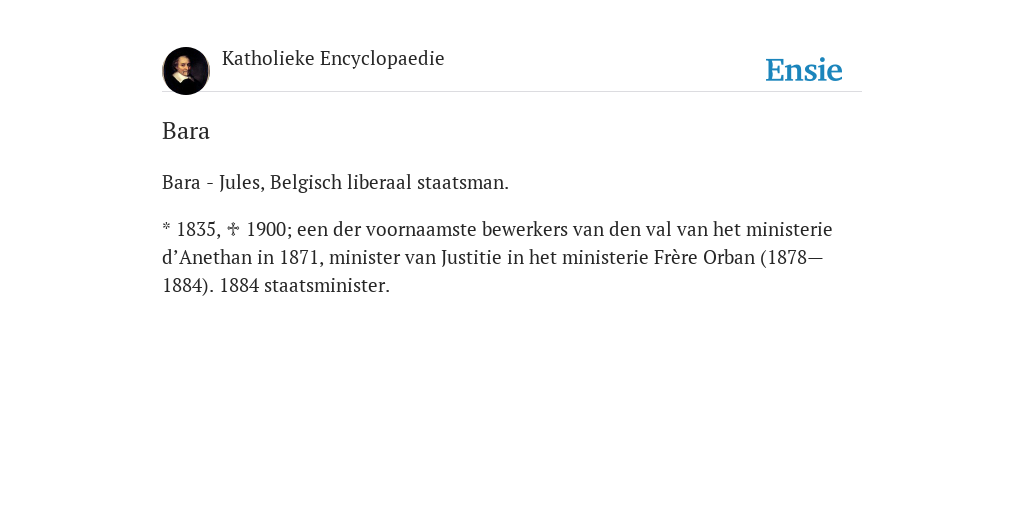
Task: Click the Katholieke Encyclopaedie source name
Action: [333, 59]
